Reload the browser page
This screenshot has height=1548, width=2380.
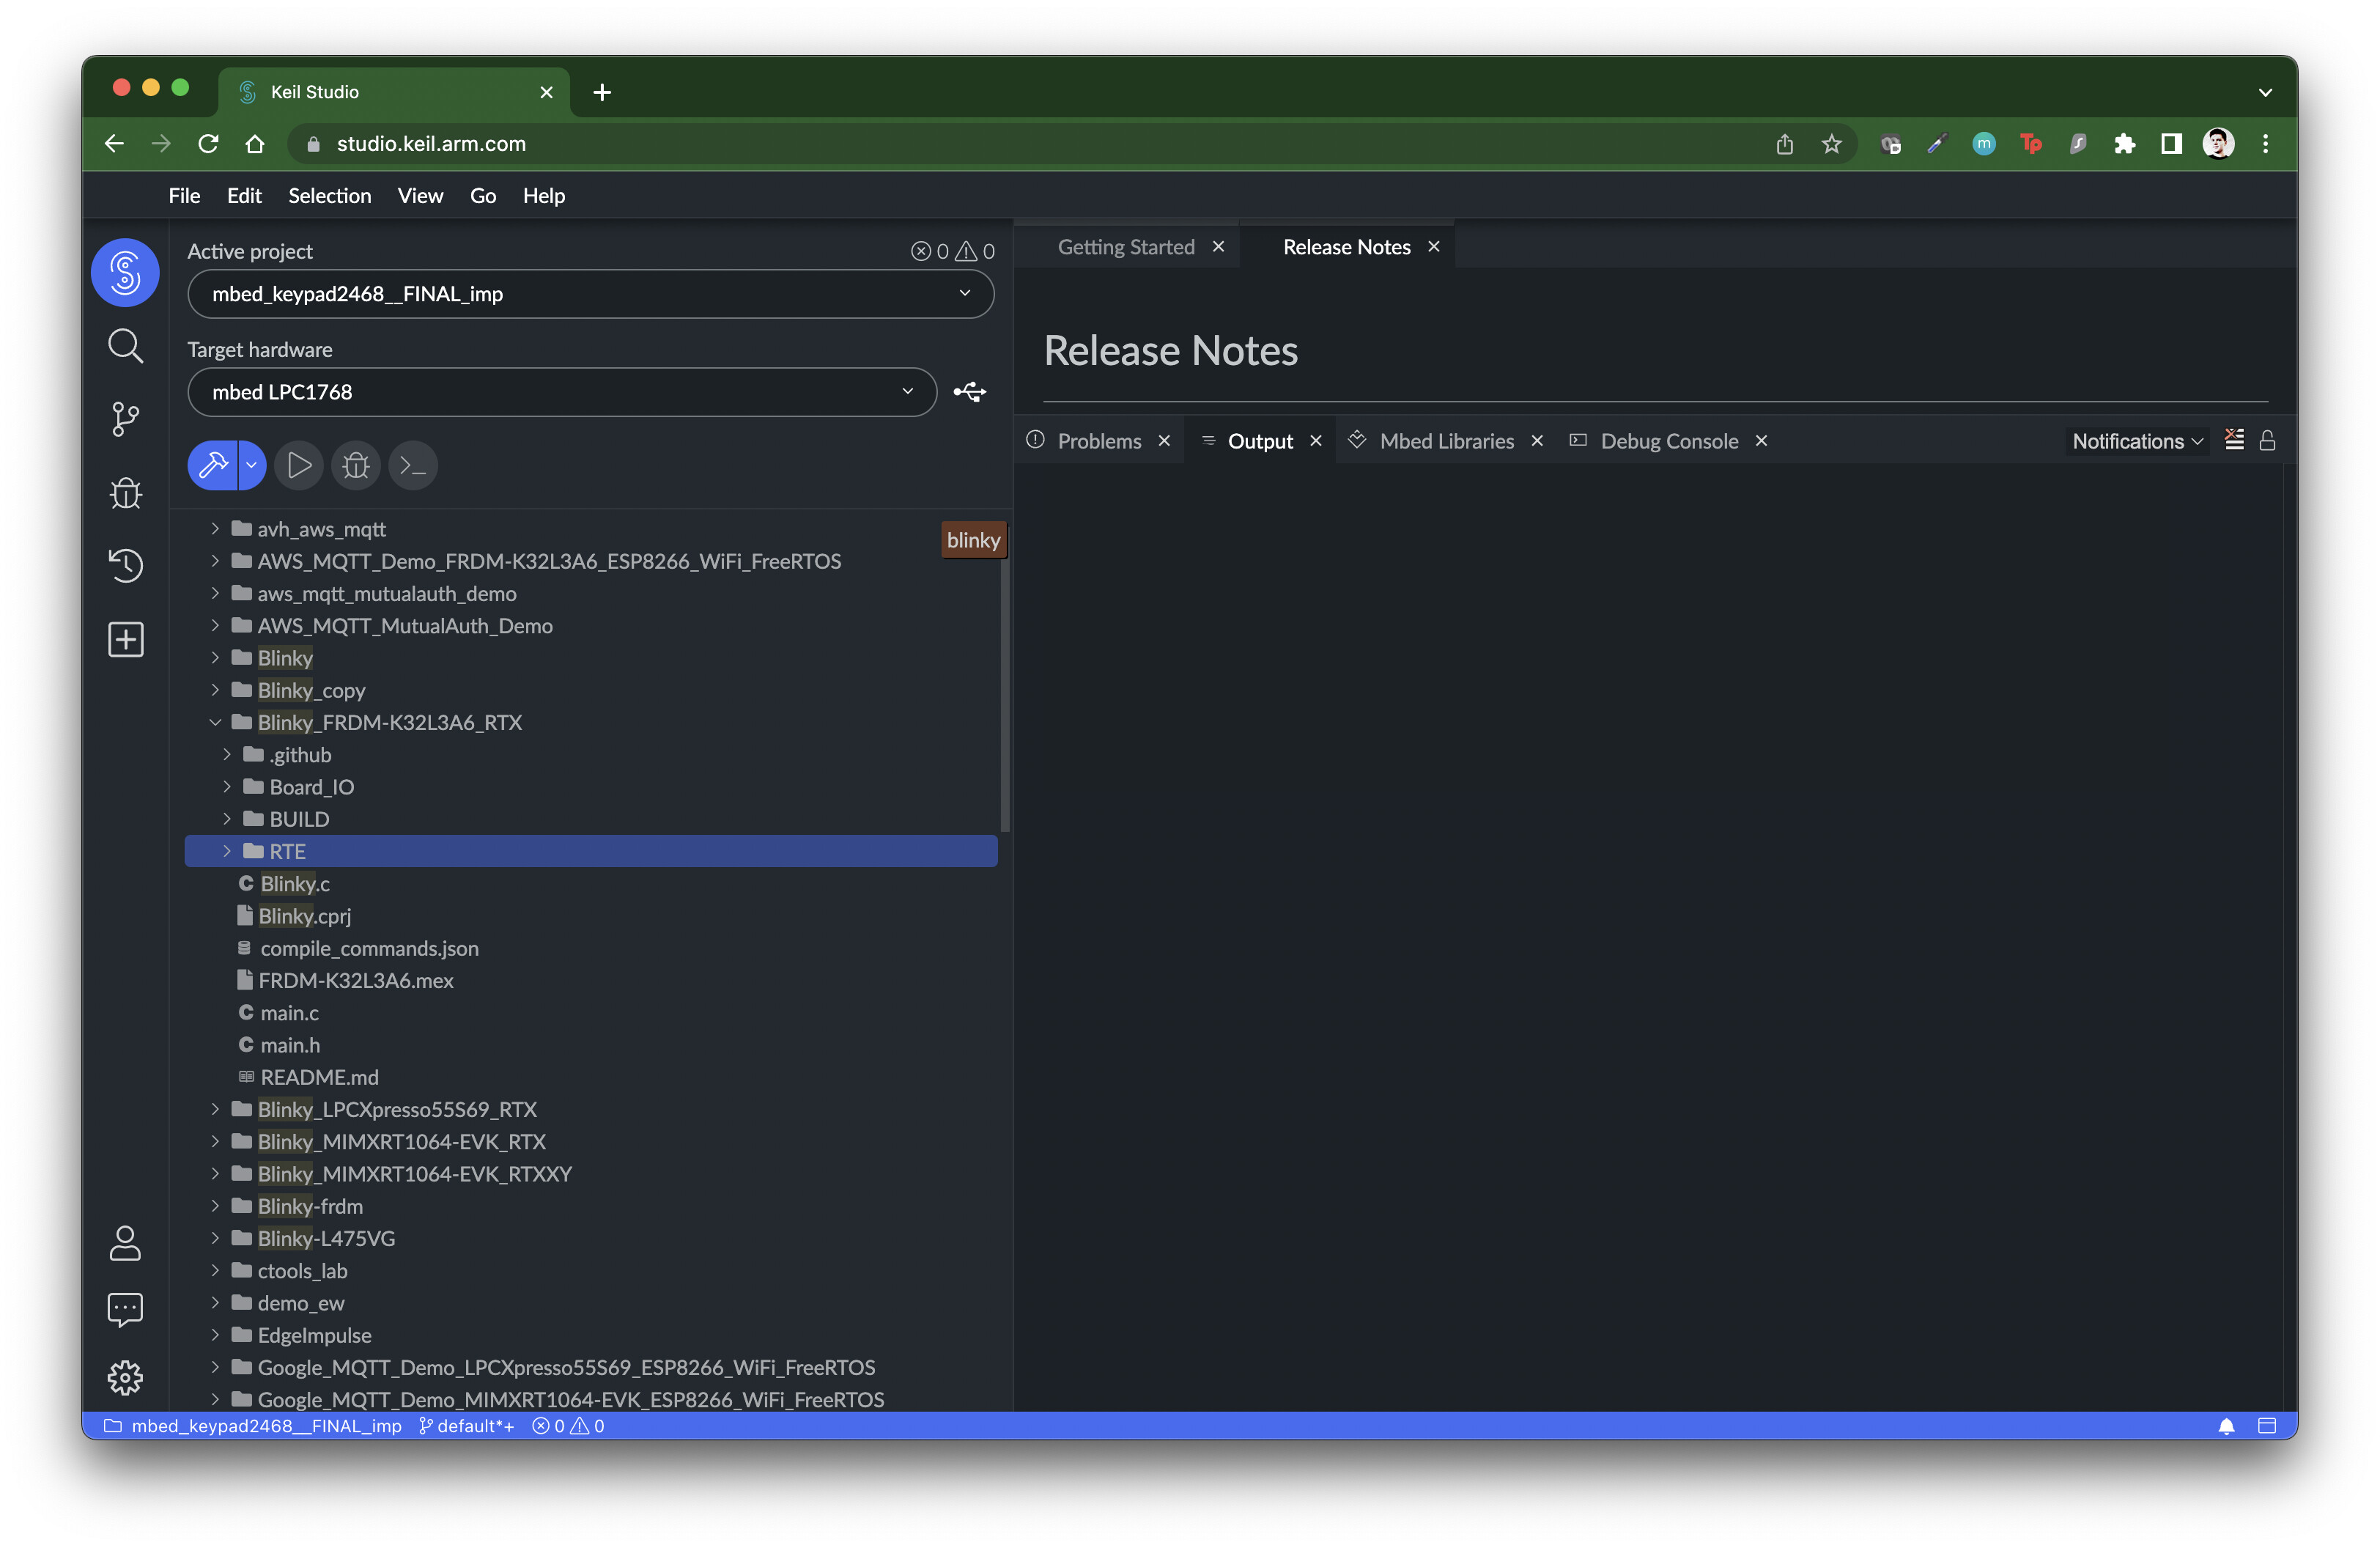pyautogui.click(x=208, y=144)
